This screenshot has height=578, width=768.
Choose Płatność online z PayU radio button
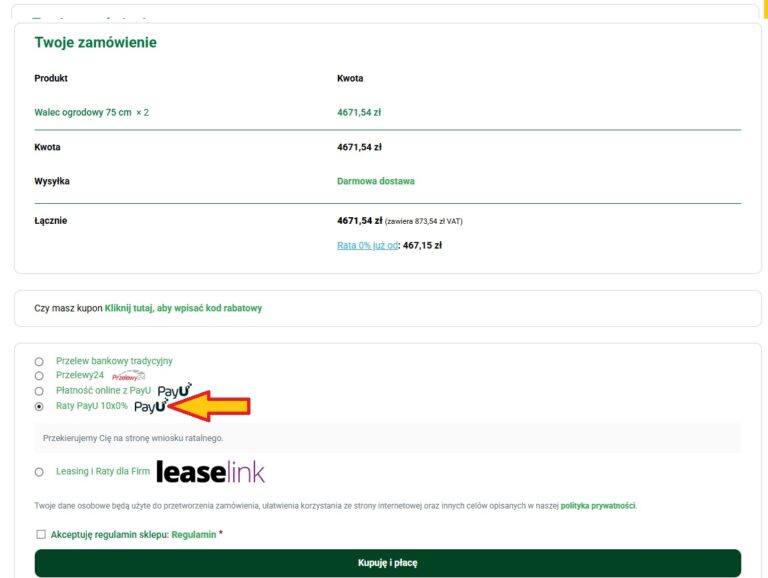pyautogui.click(x=39, y=391)
